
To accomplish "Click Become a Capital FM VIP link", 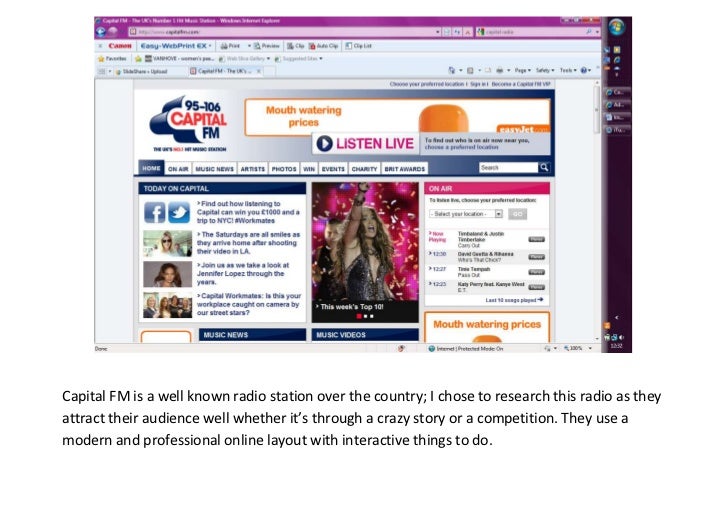I will point(520,85).
